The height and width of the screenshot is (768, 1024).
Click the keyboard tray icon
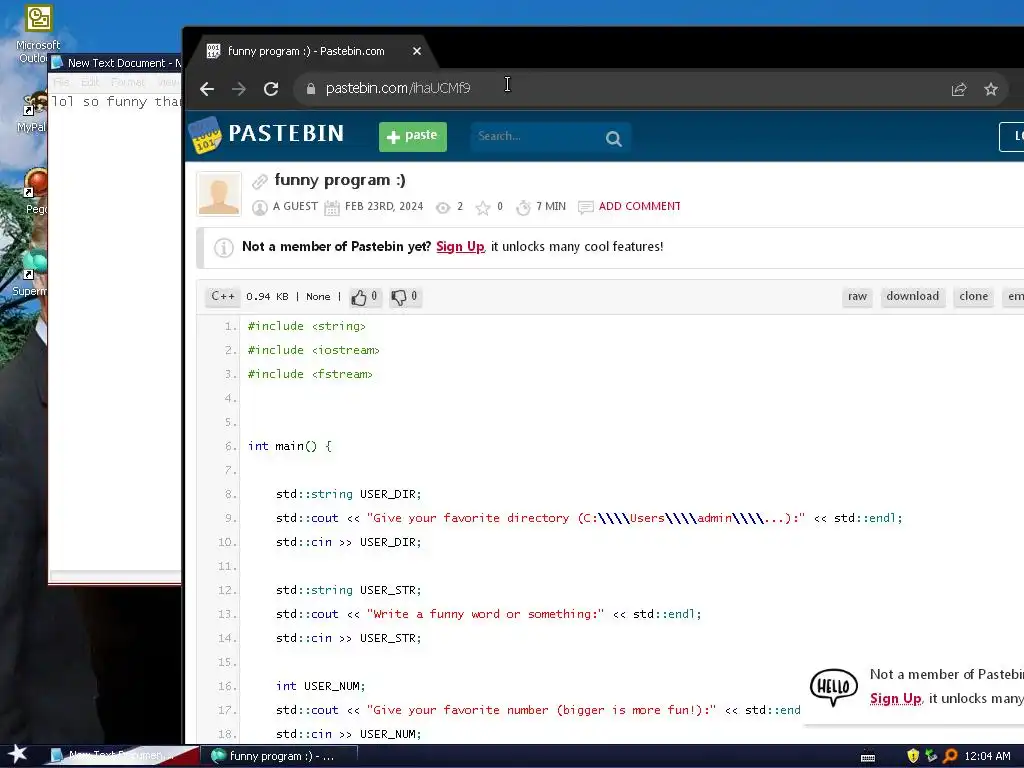(x=868, y=758)
